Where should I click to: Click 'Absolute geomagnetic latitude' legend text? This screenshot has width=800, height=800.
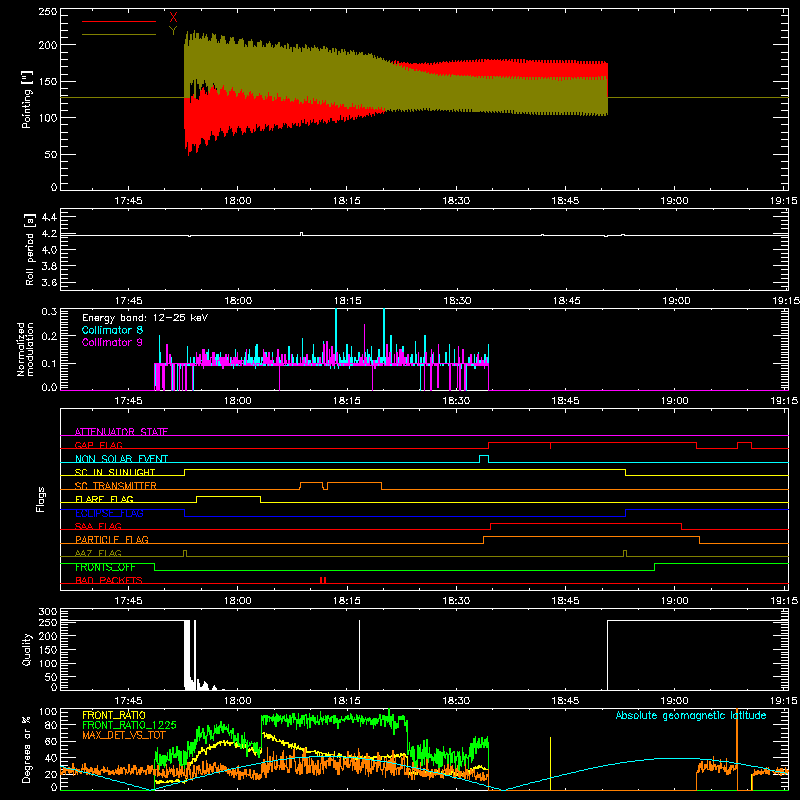691,715
